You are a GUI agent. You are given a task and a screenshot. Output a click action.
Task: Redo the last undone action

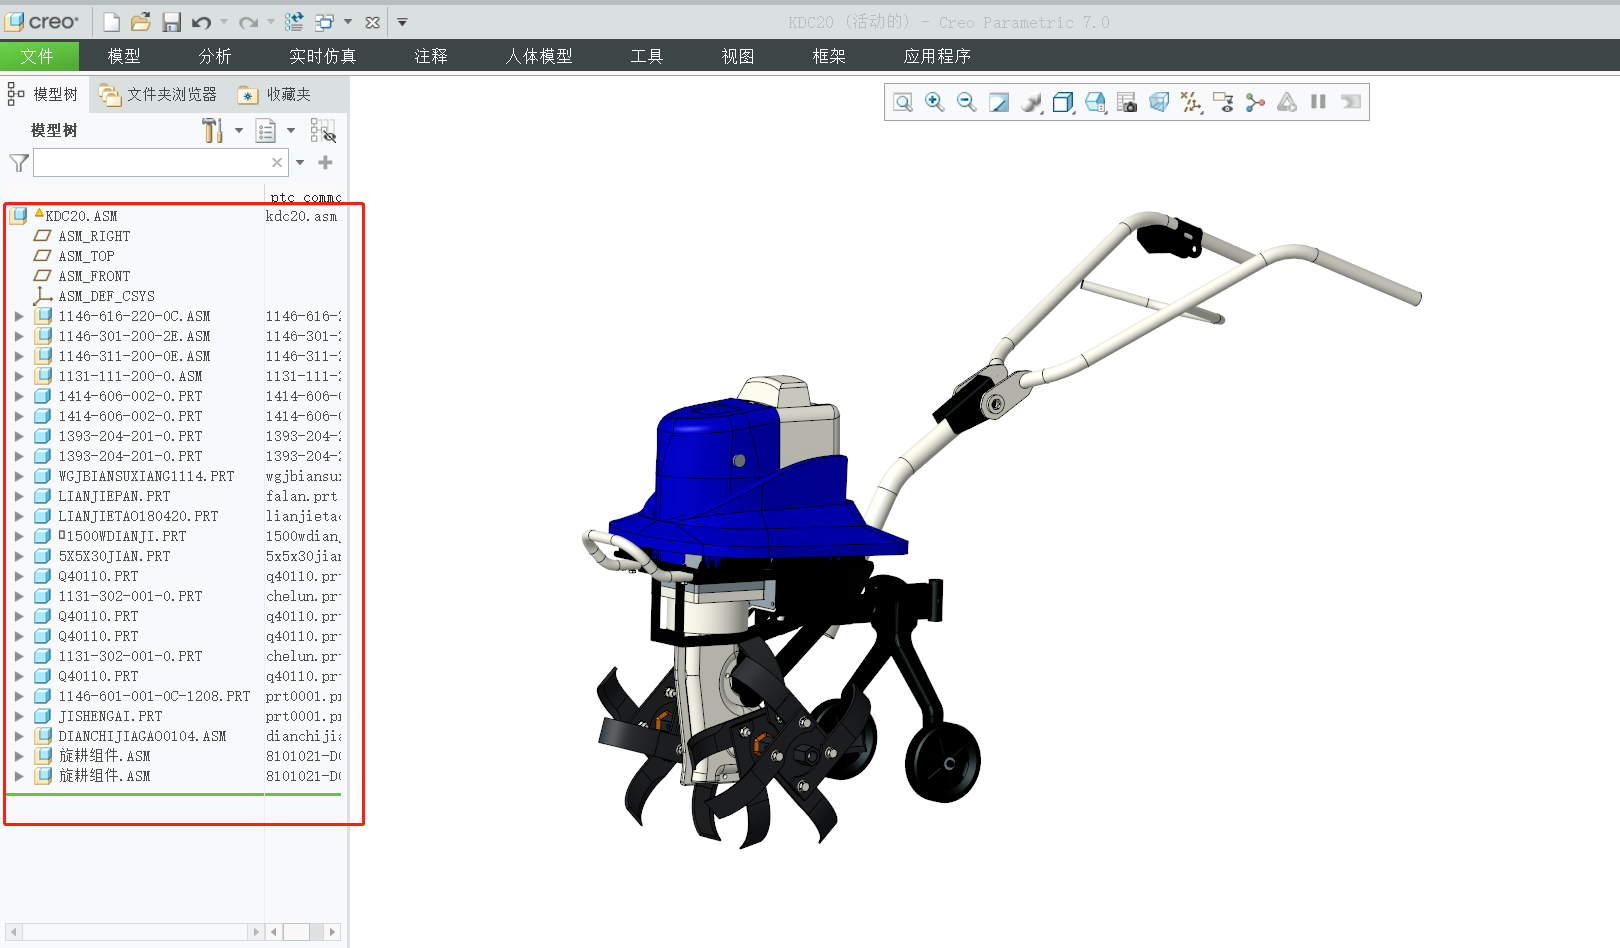[x=248, y=22]
